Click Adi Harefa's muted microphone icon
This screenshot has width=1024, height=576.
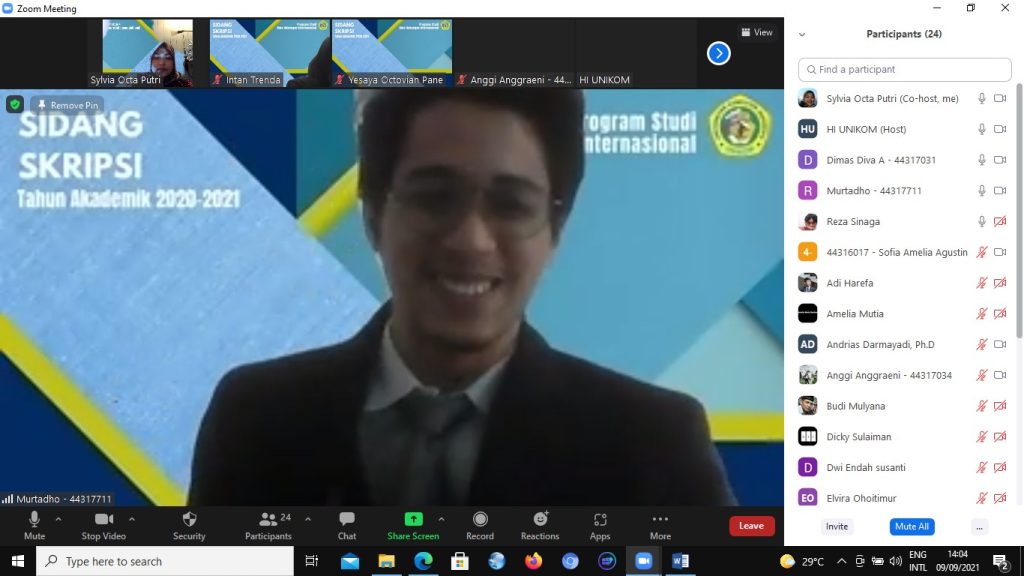tap(982, 283)
